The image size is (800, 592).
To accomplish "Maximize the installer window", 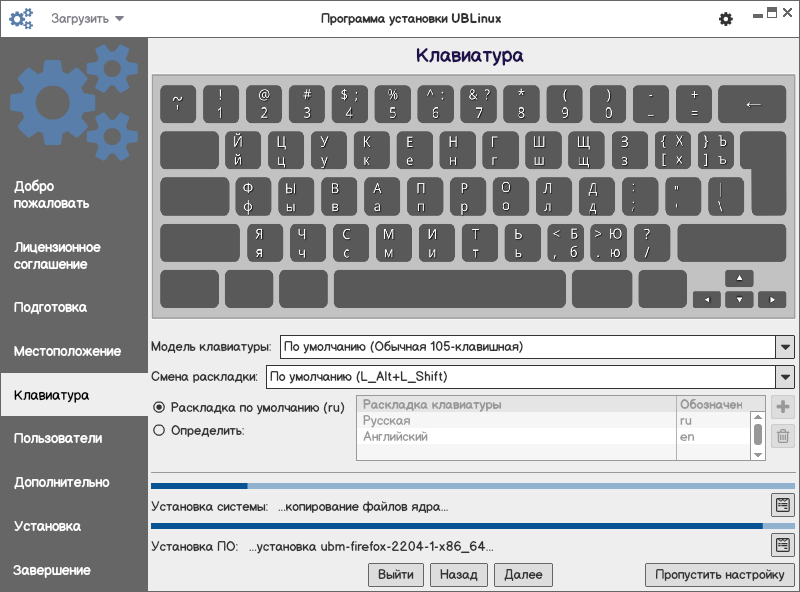I will (772, 13).
